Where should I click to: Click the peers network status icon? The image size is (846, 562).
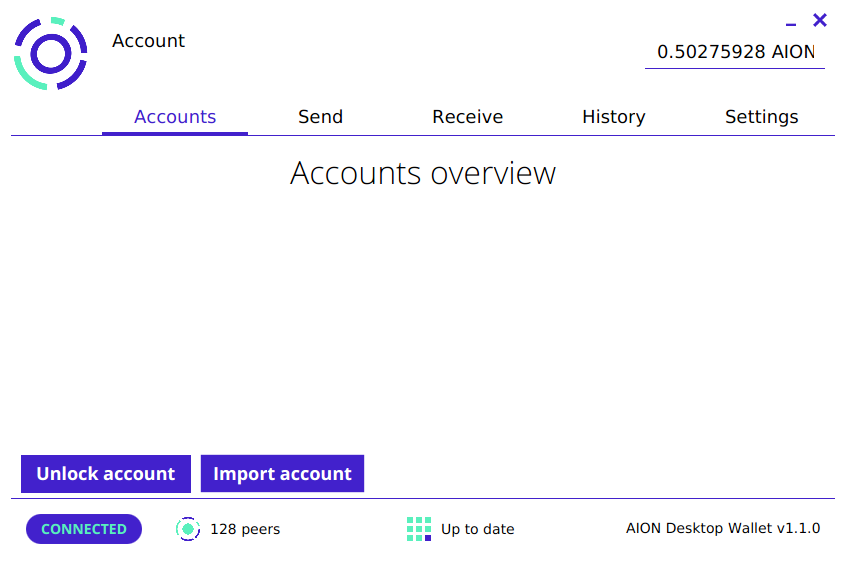(x=188, y=529)
